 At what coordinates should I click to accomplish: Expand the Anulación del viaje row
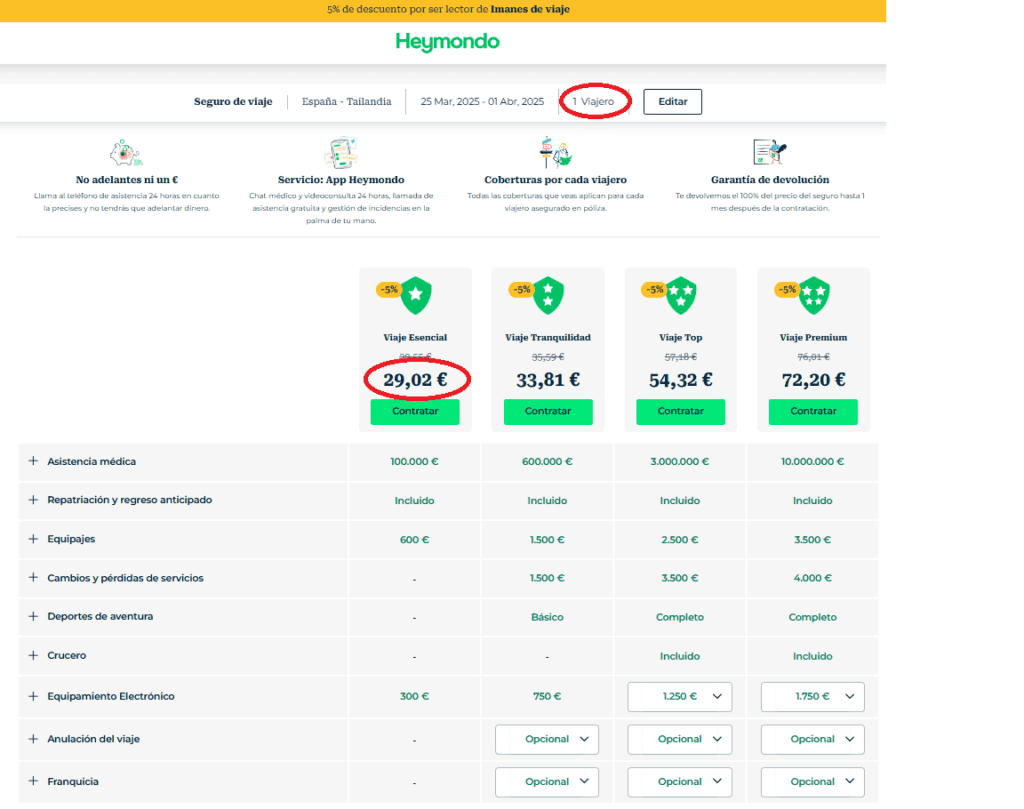[33, 738]
